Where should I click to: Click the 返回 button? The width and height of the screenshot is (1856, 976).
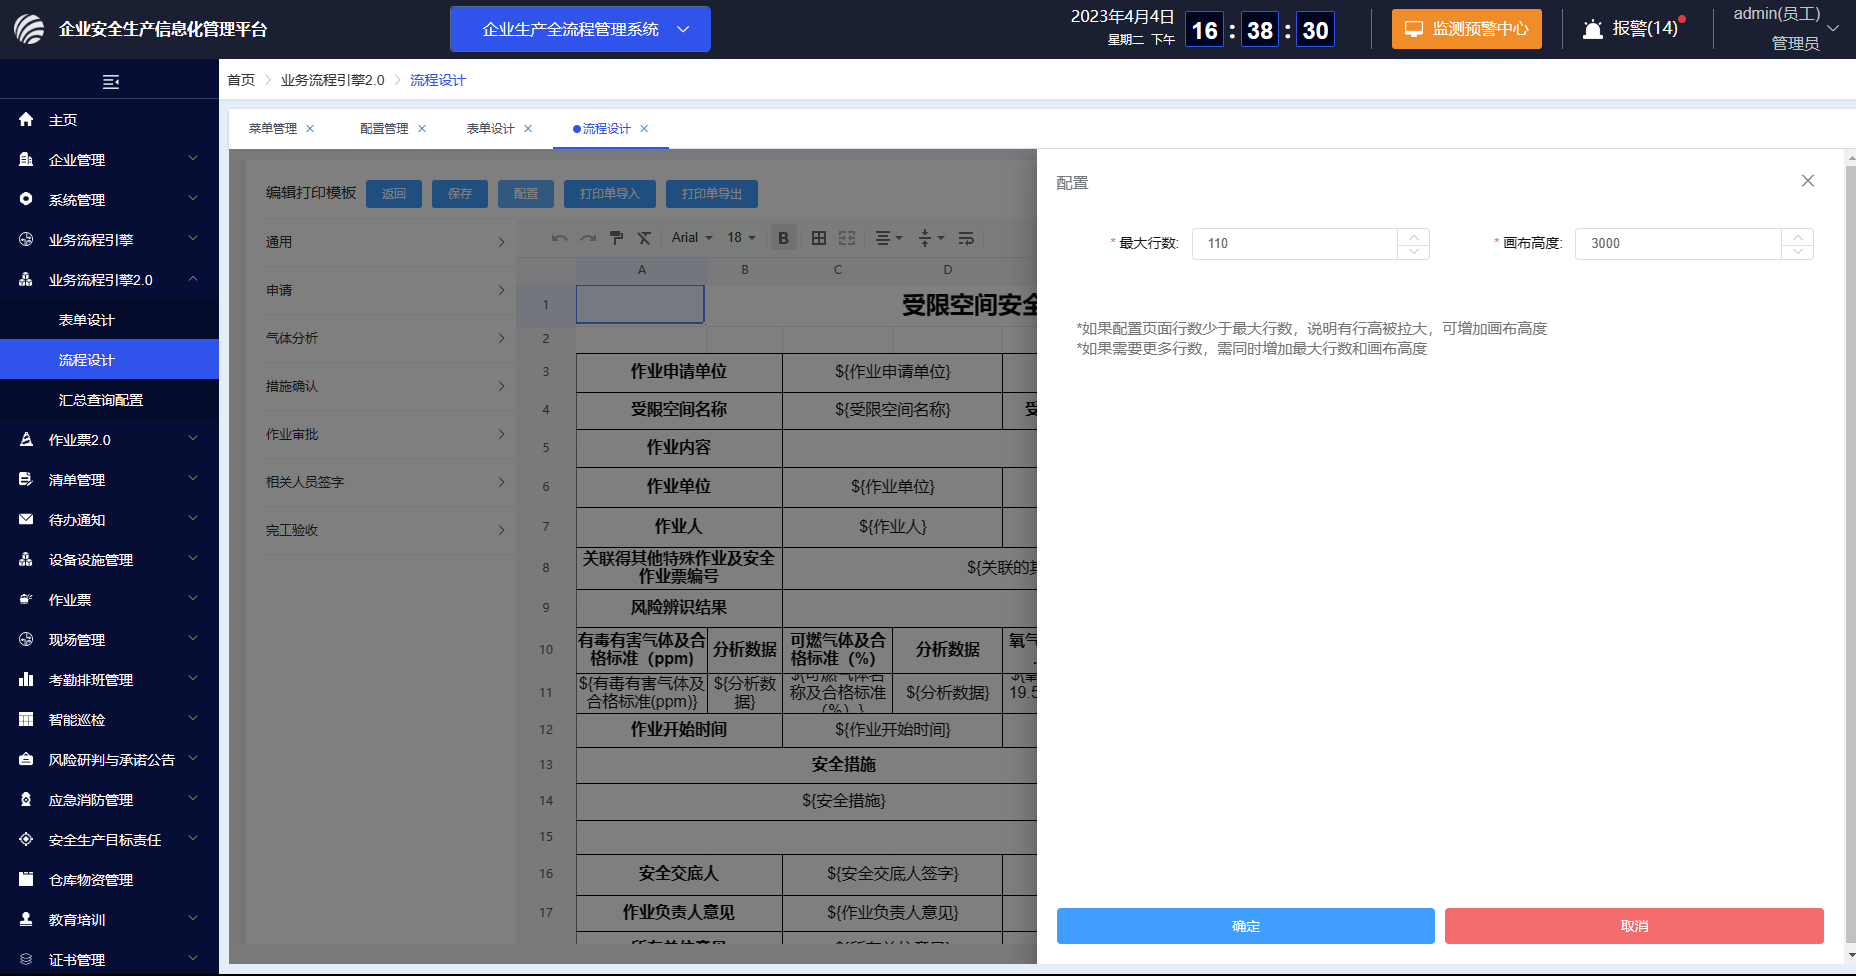394,194
